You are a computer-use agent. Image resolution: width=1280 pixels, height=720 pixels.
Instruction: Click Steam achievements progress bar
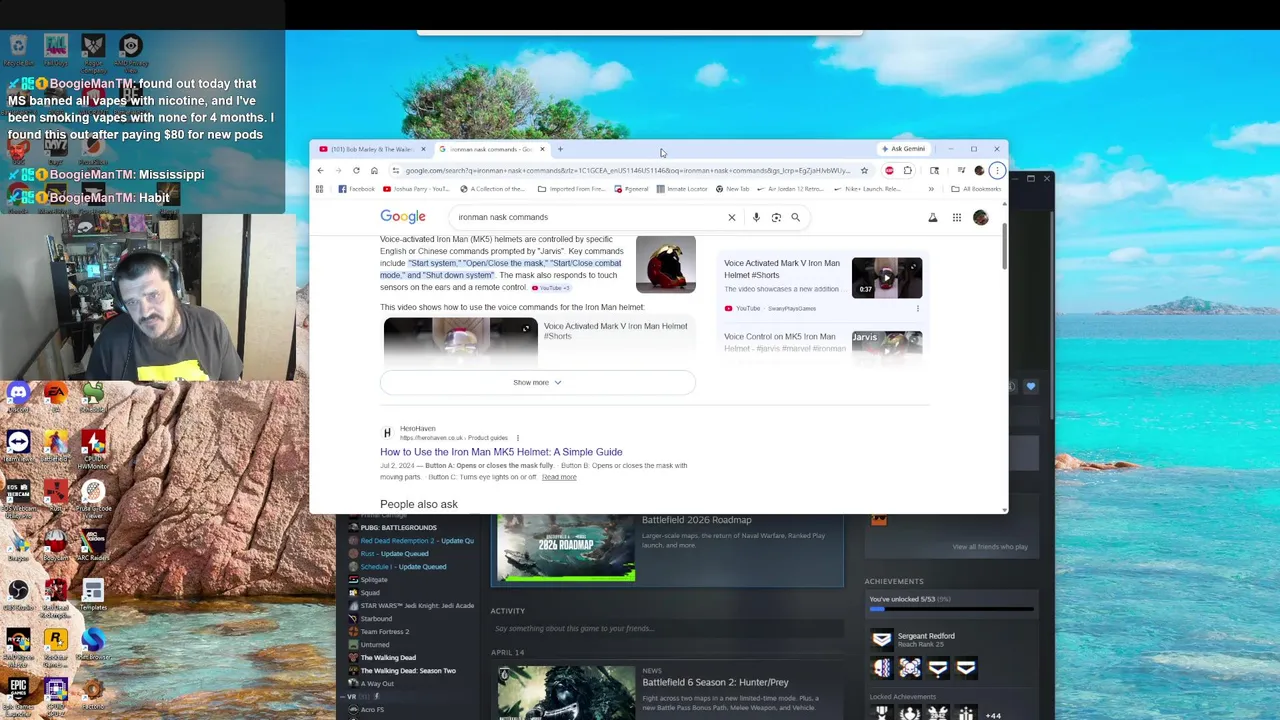[x=951, y=609]
